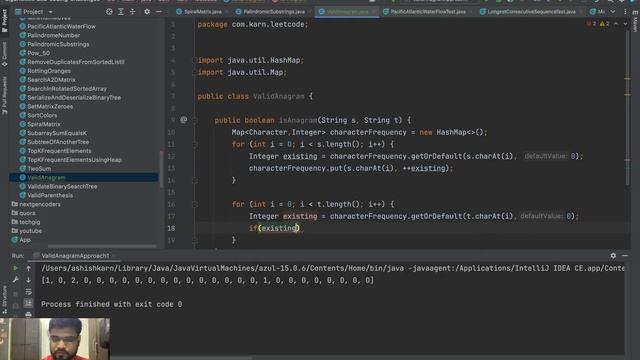Click the Project tree horizontal scrollbar
640x360 pixels.
click(x=102, y=246)
